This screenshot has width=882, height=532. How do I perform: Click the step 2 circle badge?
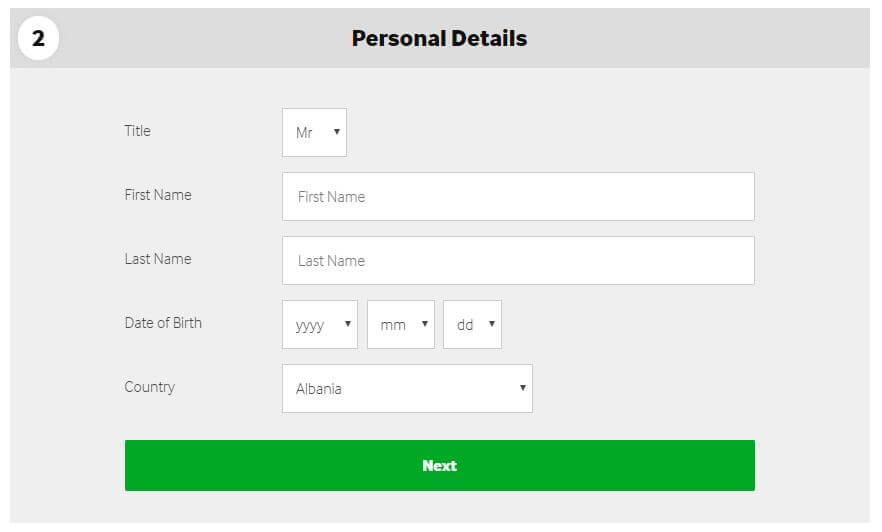(38, 38)
